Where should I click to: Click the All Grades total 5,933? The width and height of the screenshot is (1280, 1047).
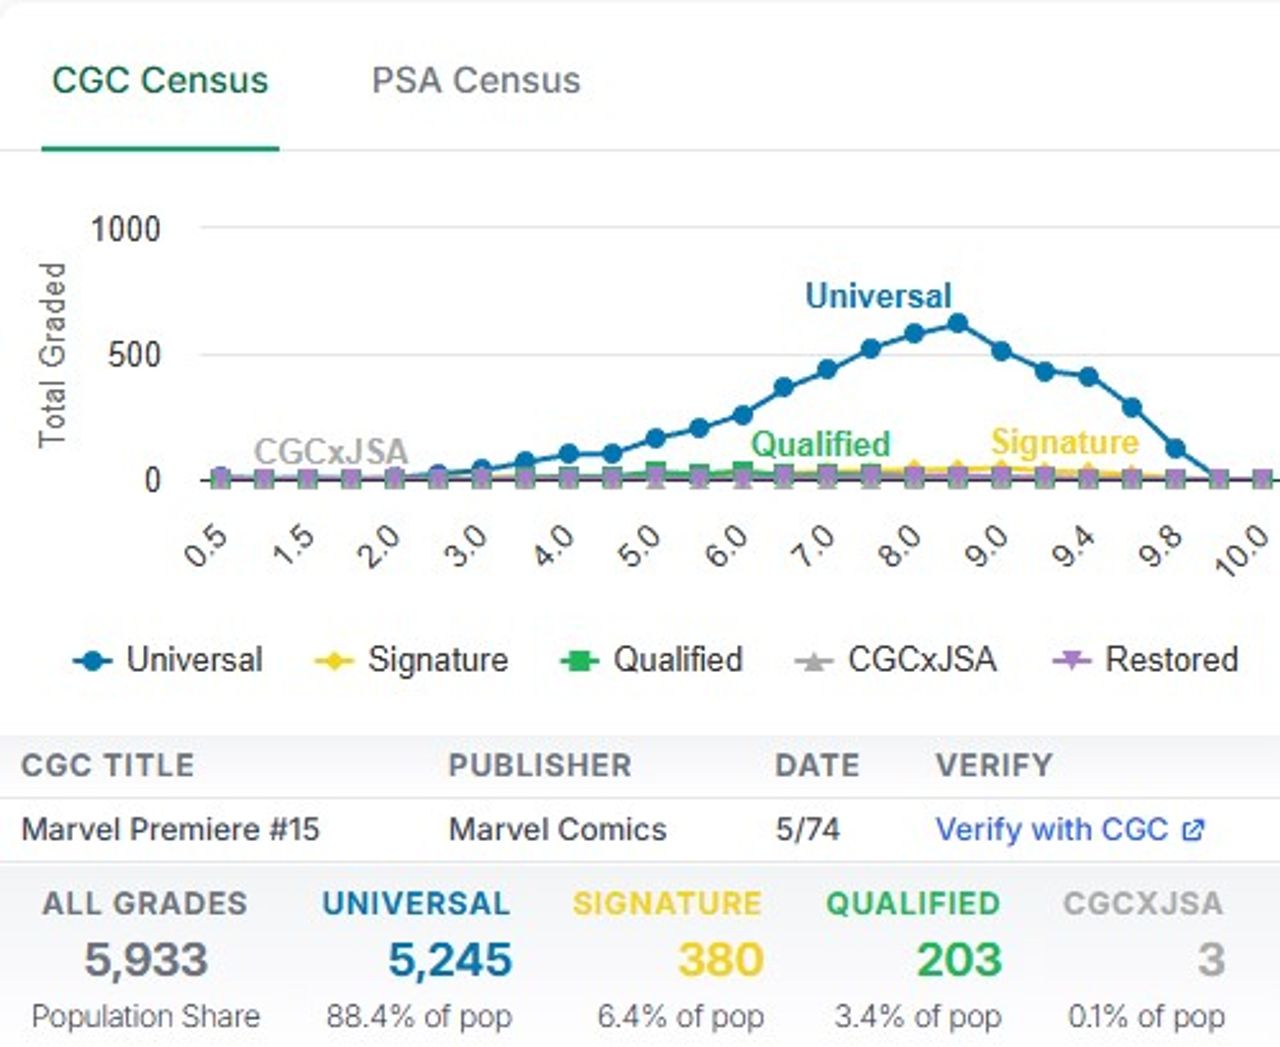(146, 960)
